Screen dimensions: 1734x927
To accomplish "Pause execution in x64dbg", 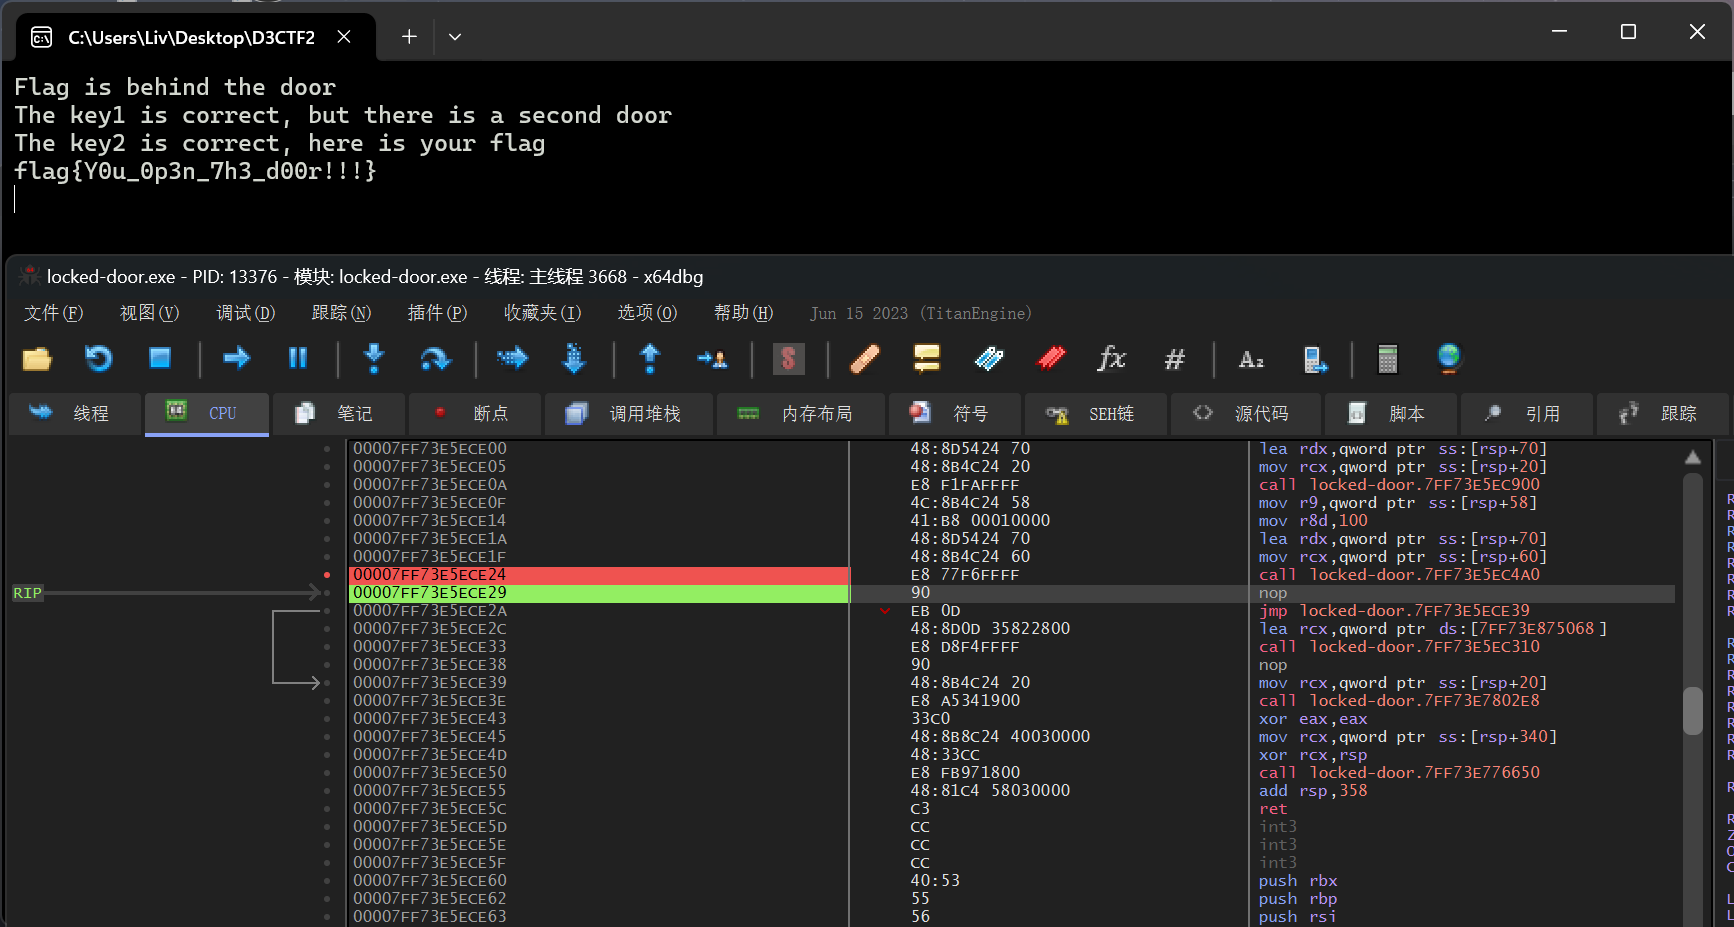I will pyautogui.click(x=298, y=359).
